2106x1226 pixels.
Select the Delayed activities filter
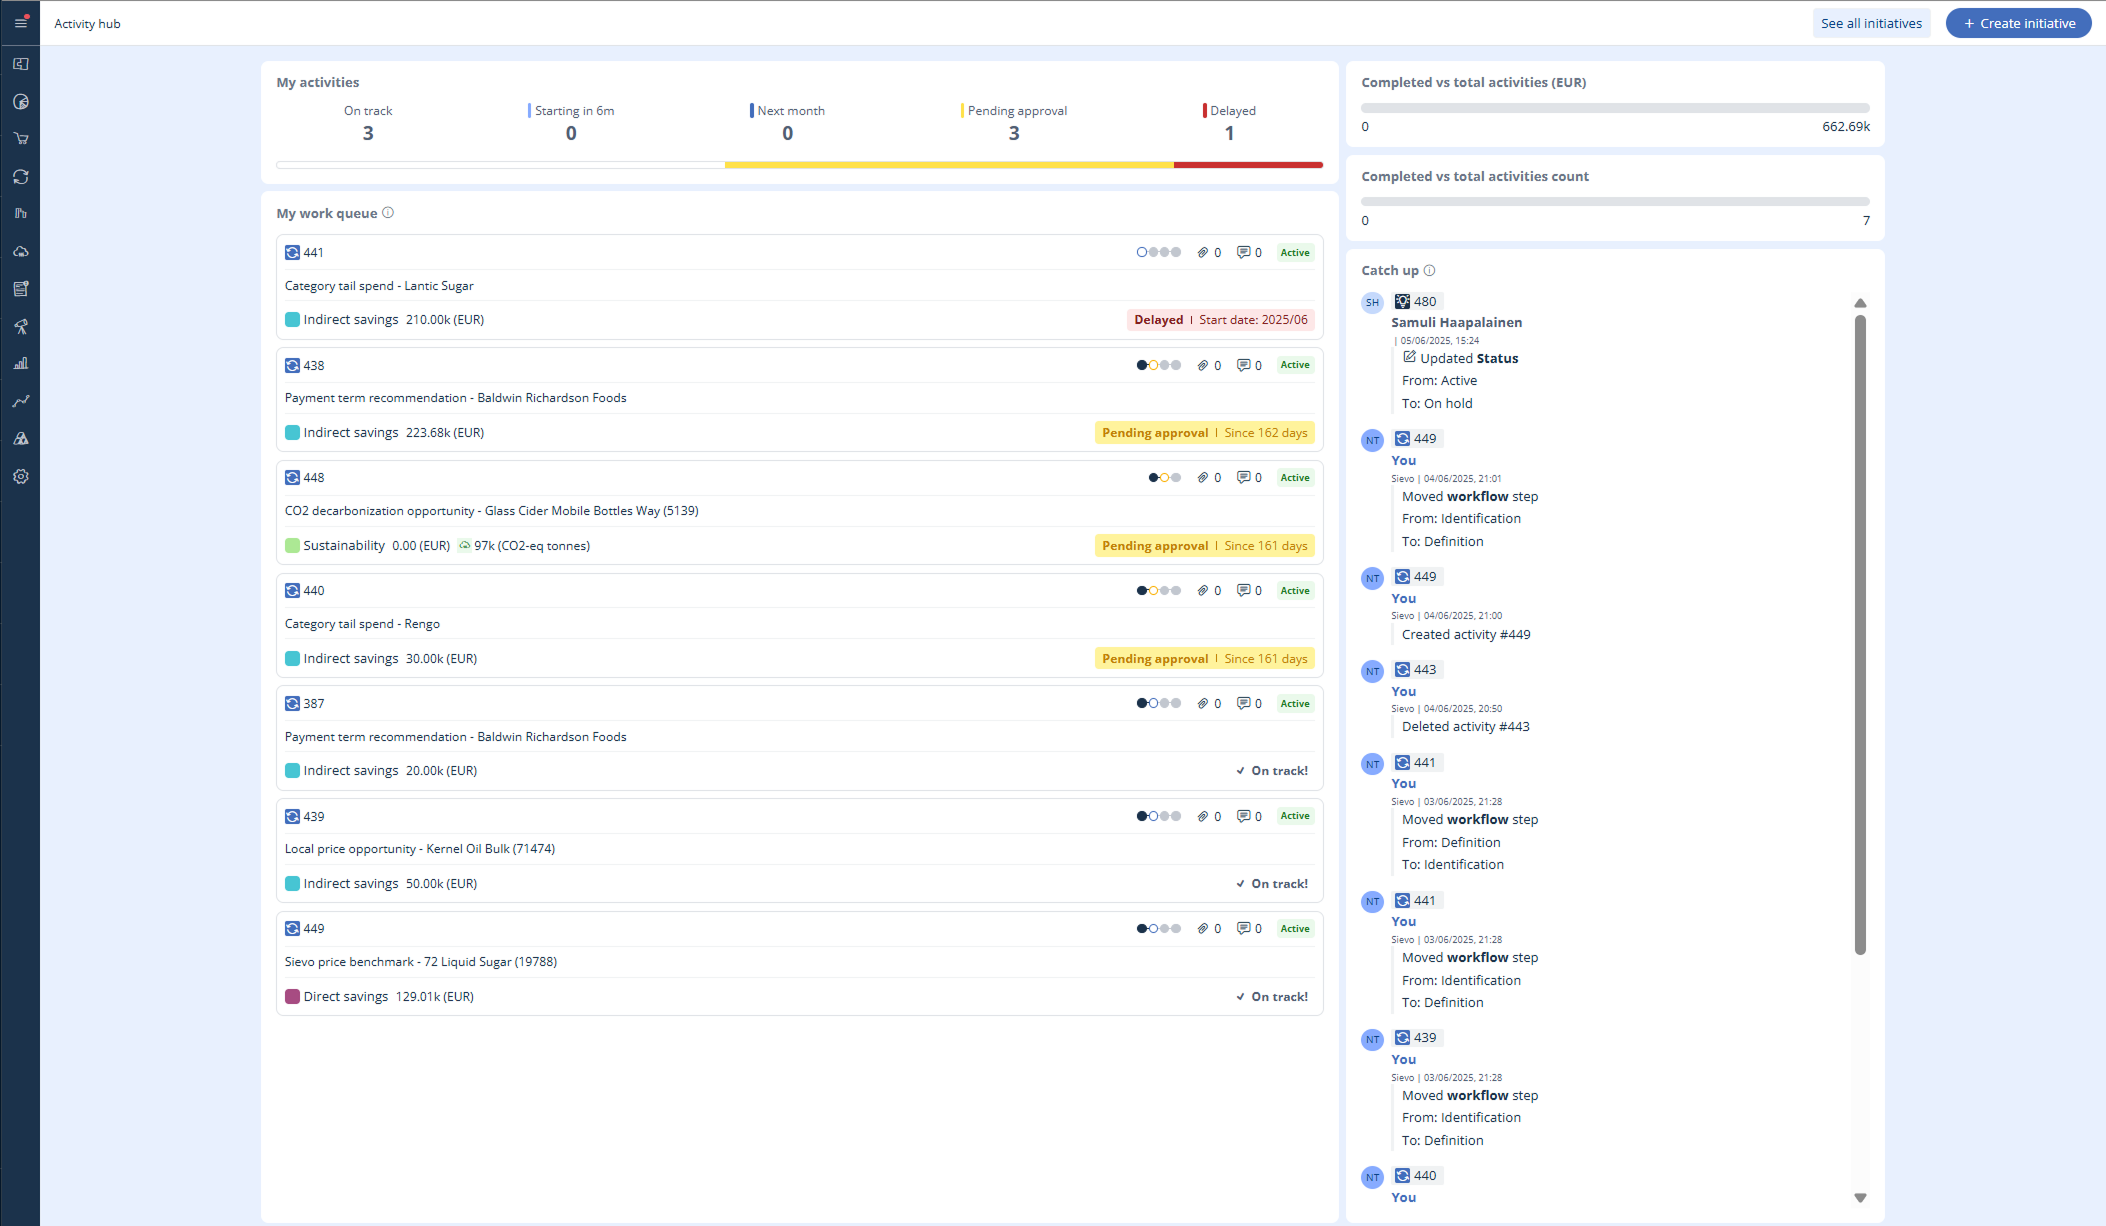1230,123
